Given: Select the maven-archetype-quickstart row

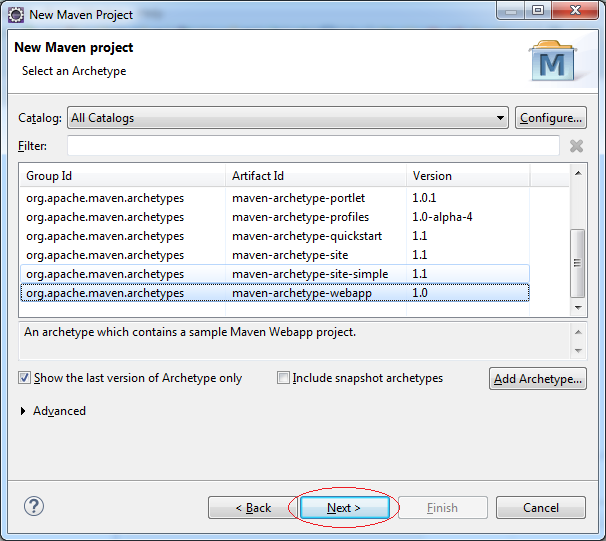Looking at the screenshot, I should click(x=275, y=236).
